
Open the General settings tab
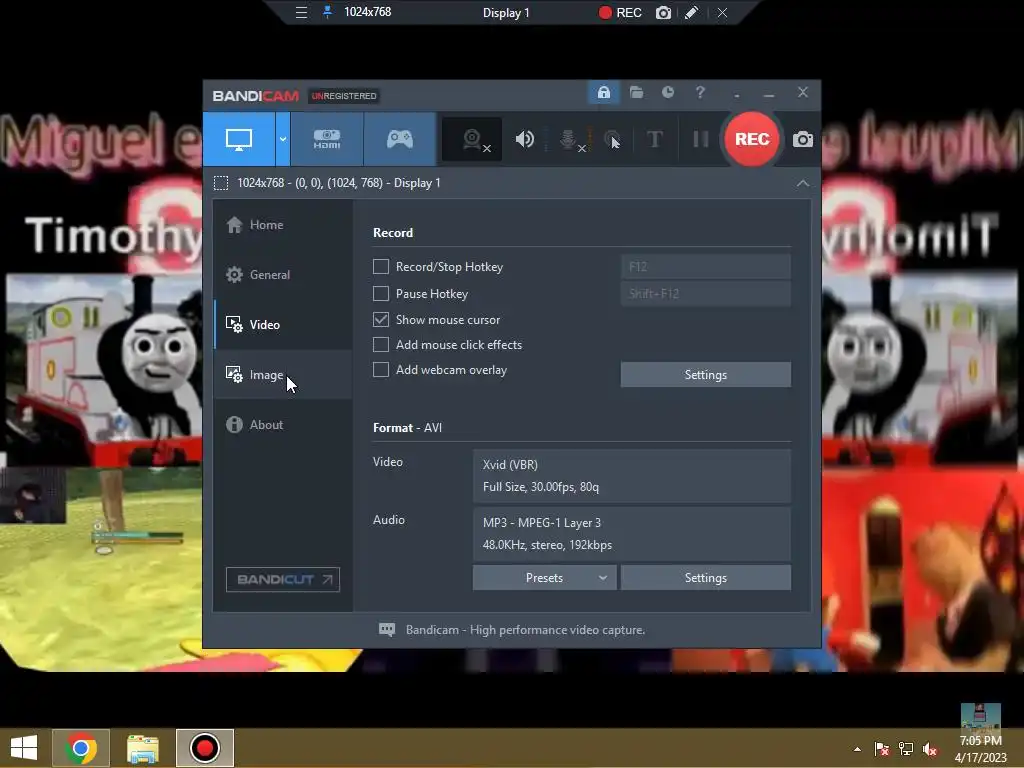[x=283, y=274]
